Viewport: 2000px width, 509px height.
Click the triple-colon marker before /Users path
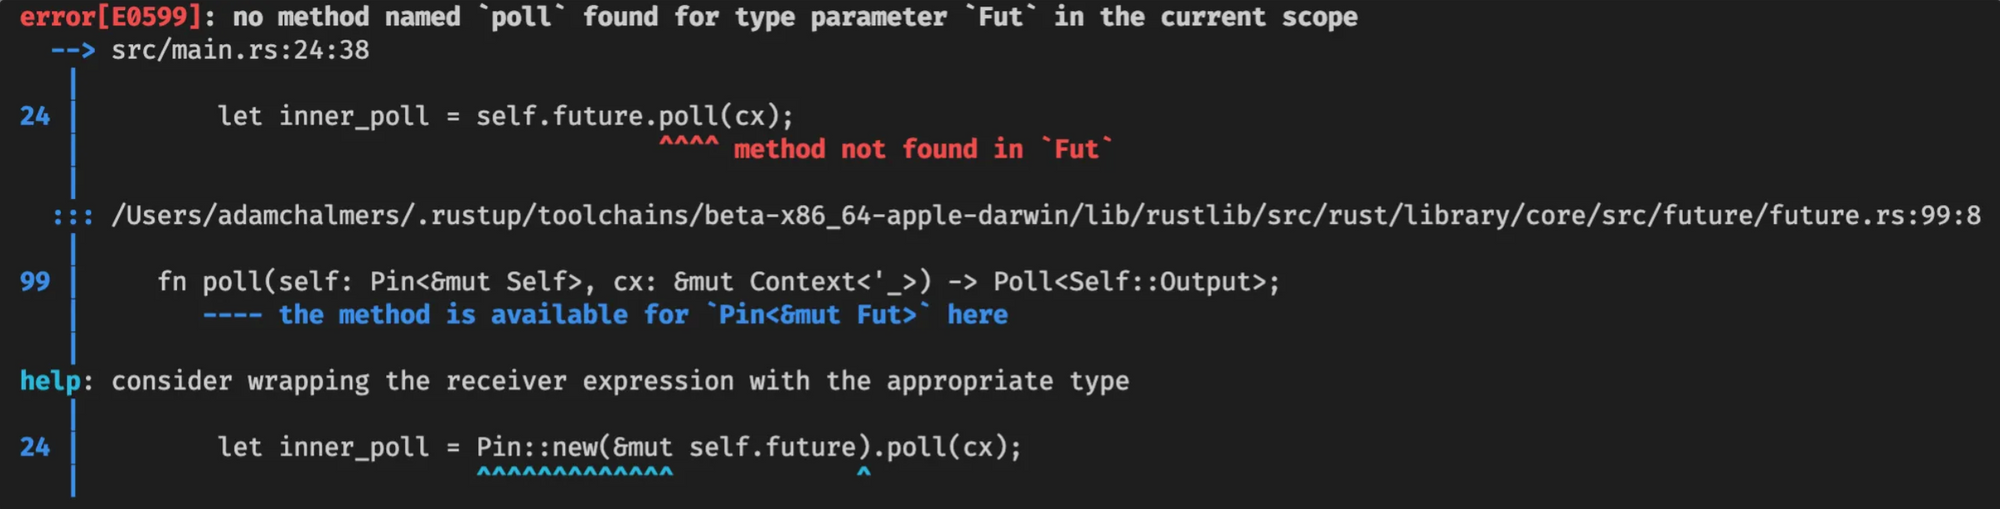coord(73,216)
